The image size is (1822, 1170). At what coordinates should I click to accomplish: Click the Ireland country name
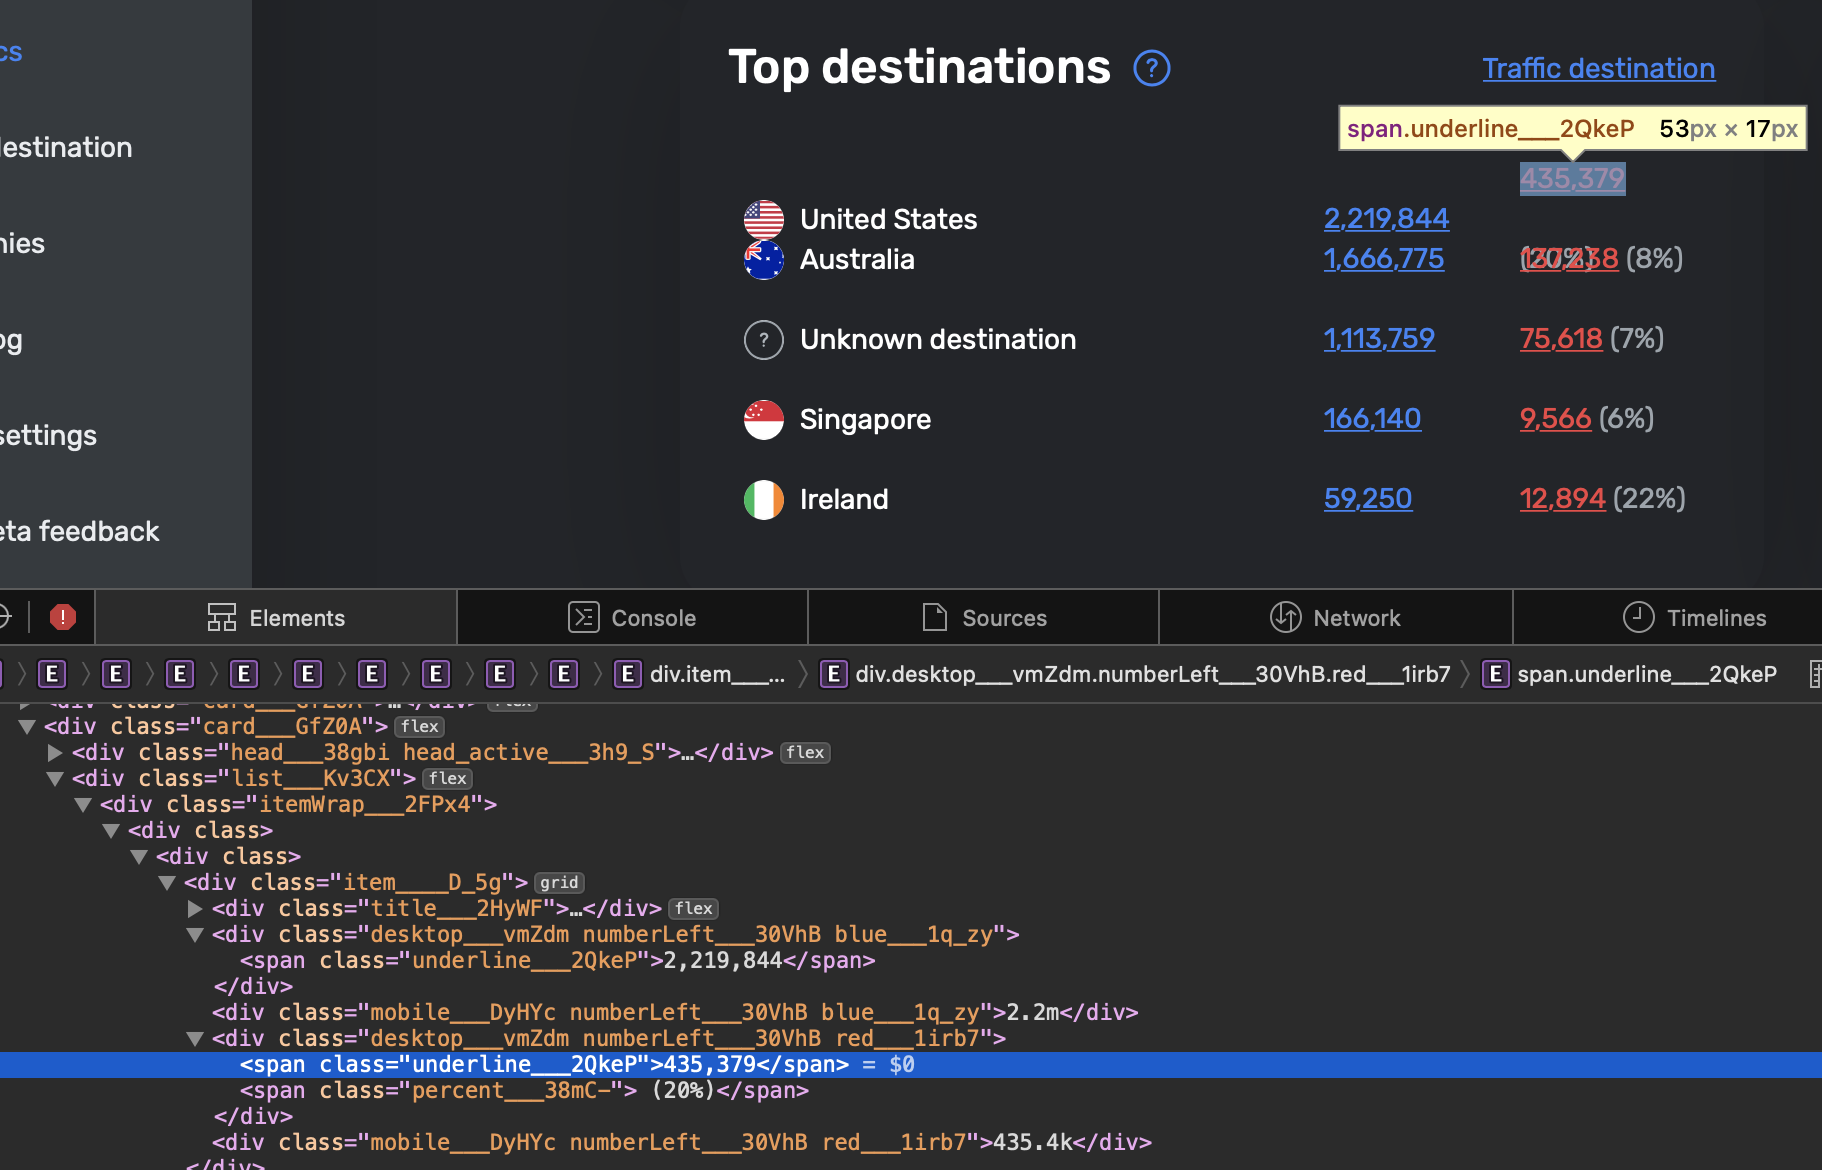(x=844, y=499)
